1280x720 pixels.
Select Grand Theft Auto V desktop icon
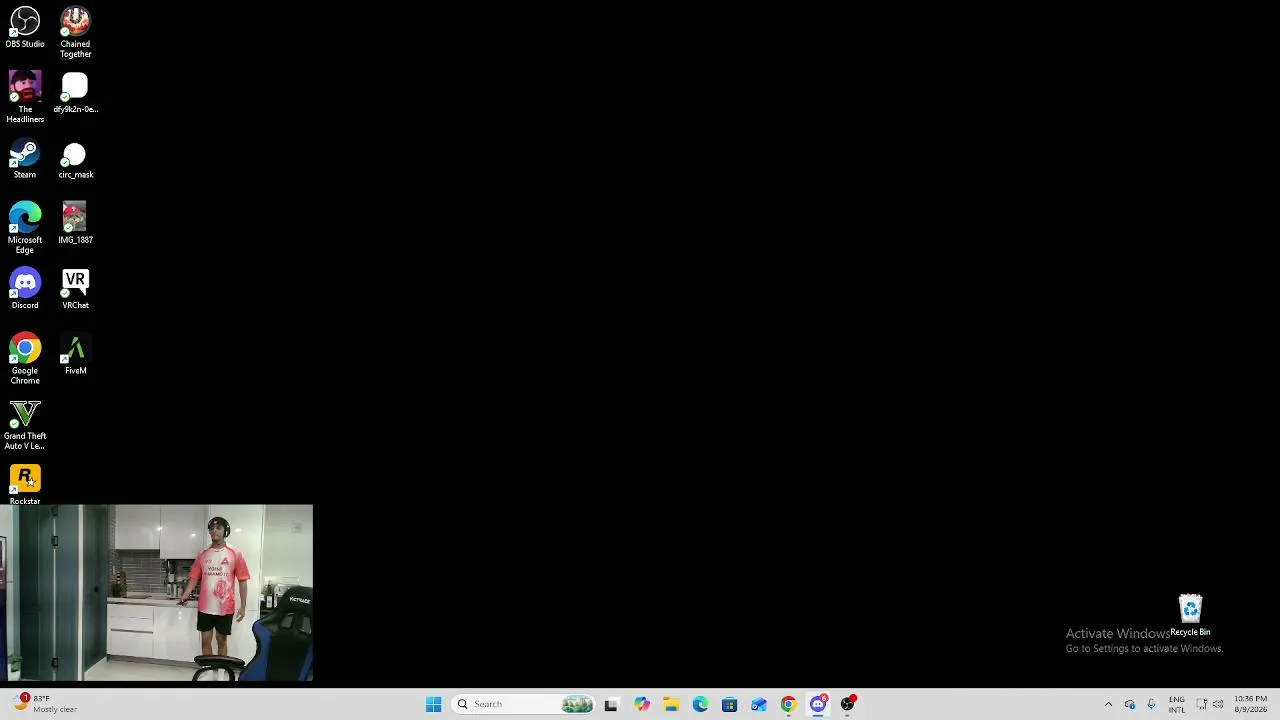[x=25, y=425]
